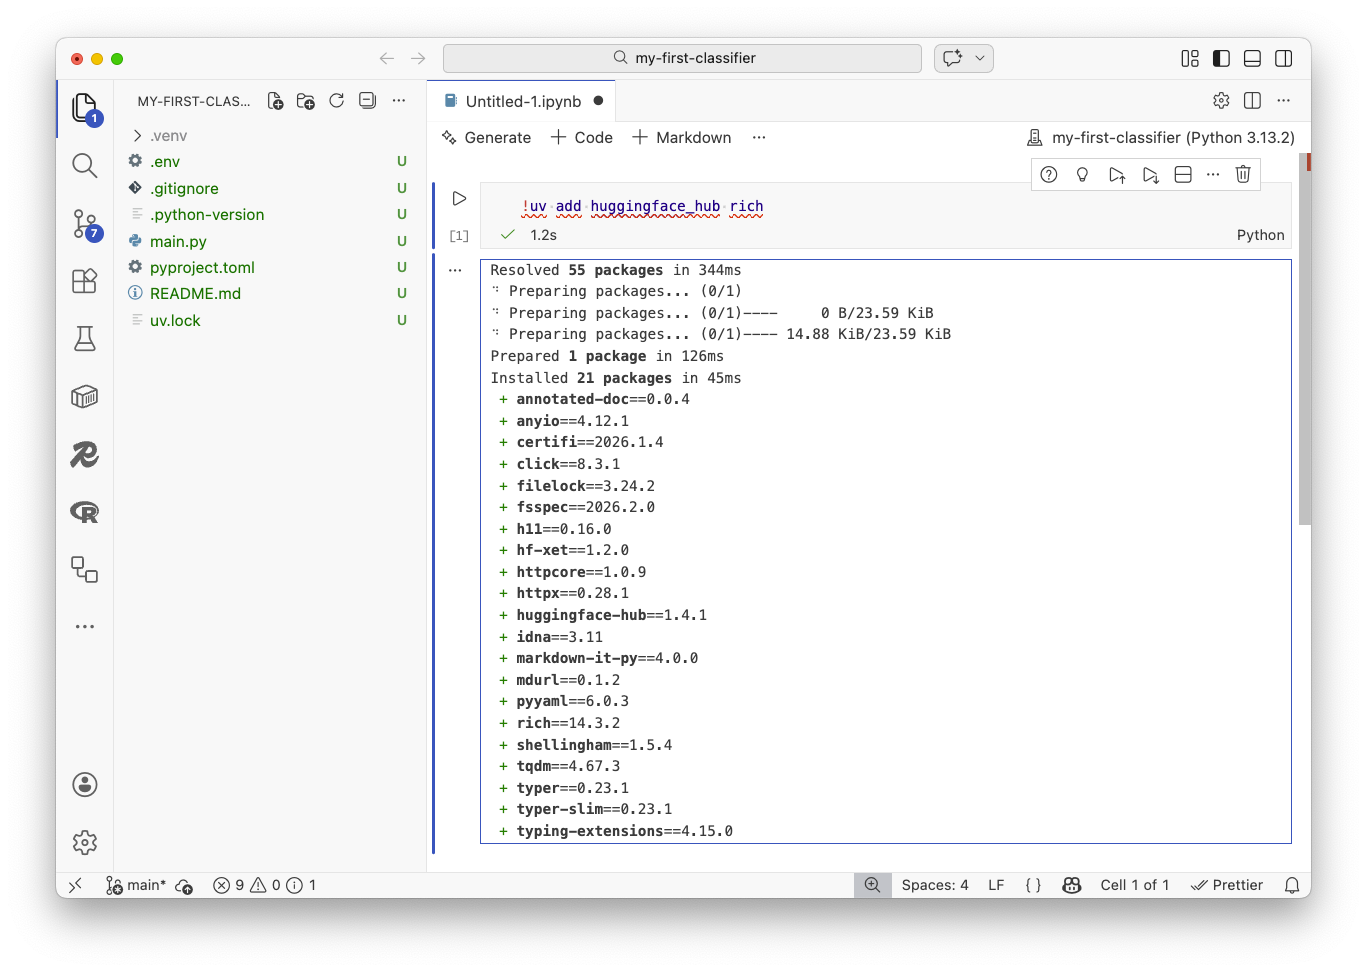Split the cell using the split icon
The height and width of the screenshot is (972, 1367).
[1183, 174]
